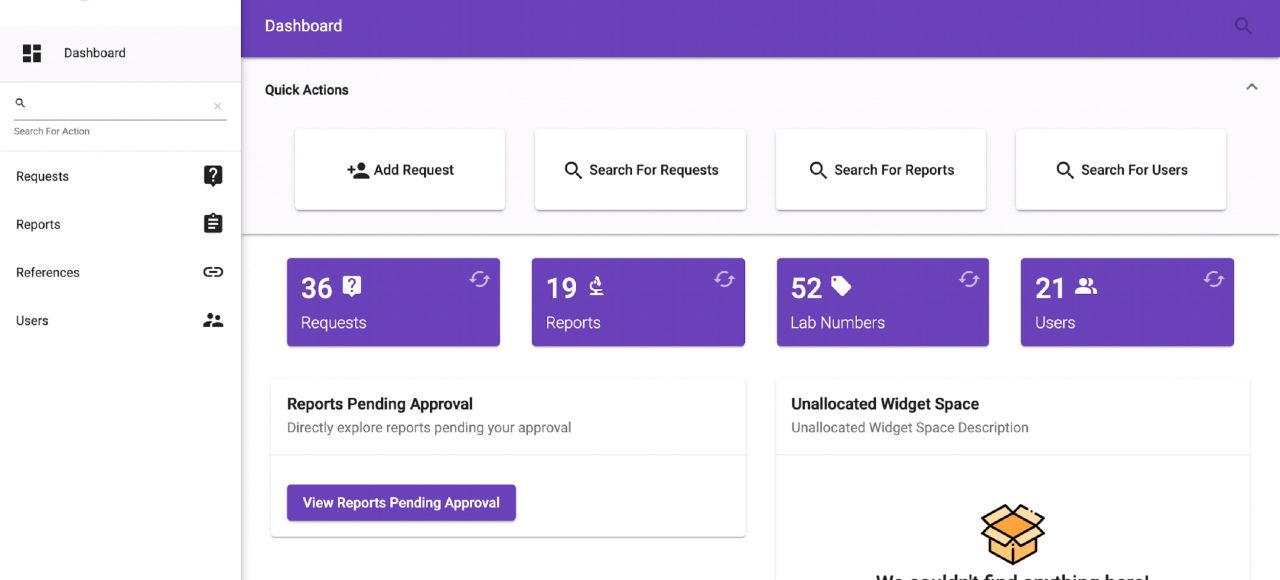Open the Requests sidebar menu item
Screen dimensions: 1280x580
[x=43, y=177]
